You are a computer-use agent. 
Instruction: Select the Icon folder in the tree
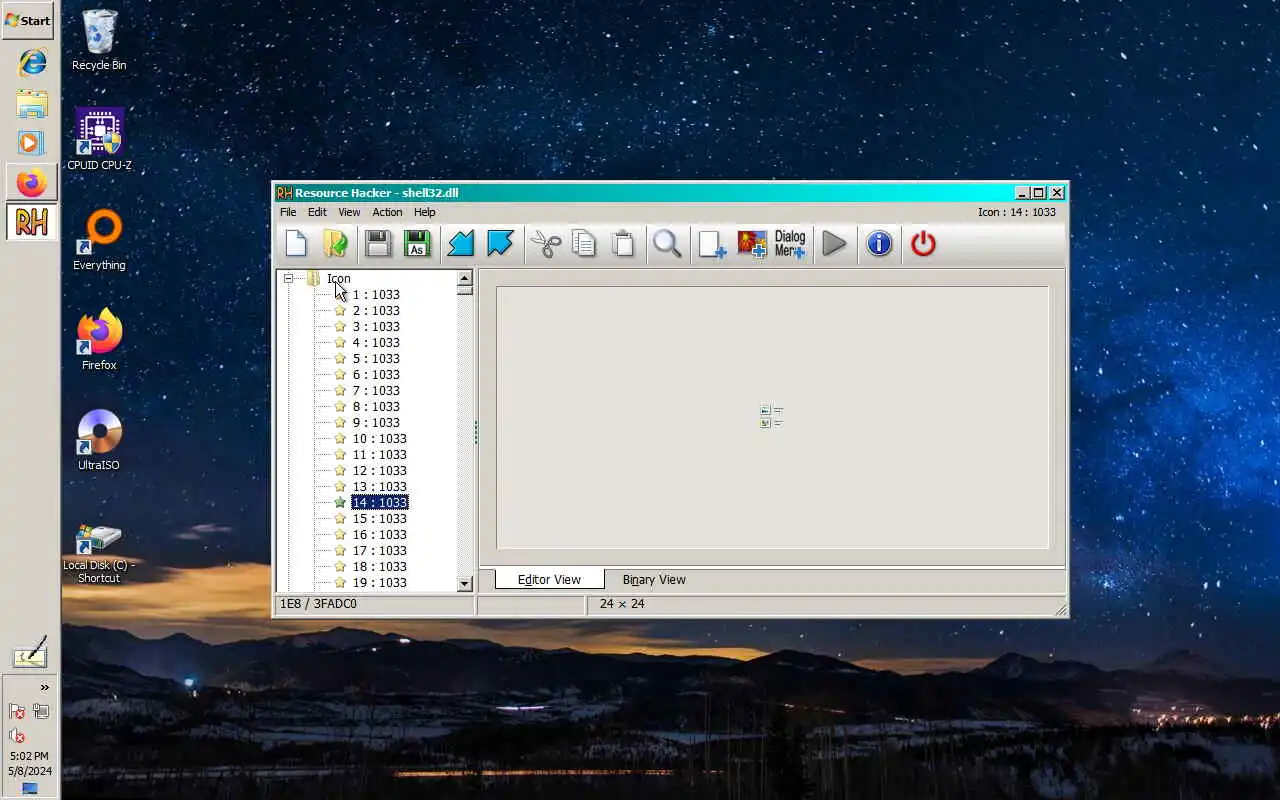click(x=338, y=279)
